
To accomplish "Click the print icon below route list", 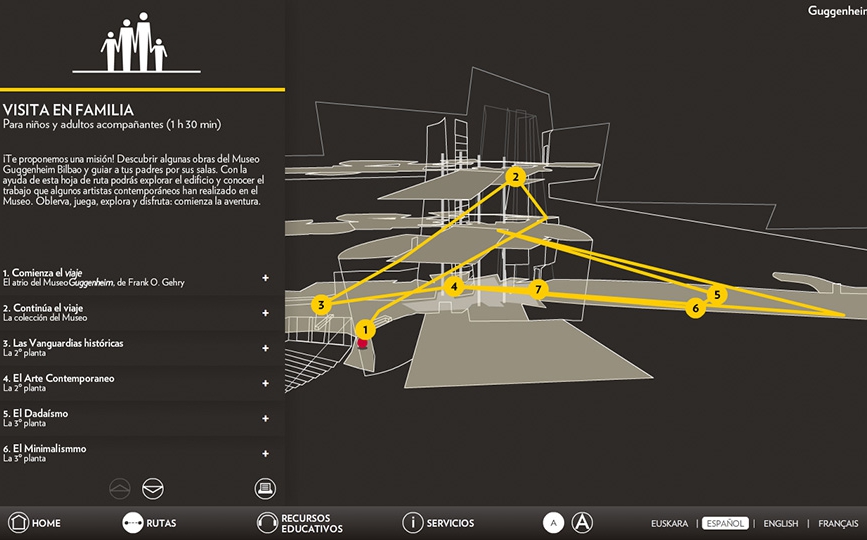I will tap(265, 489).
